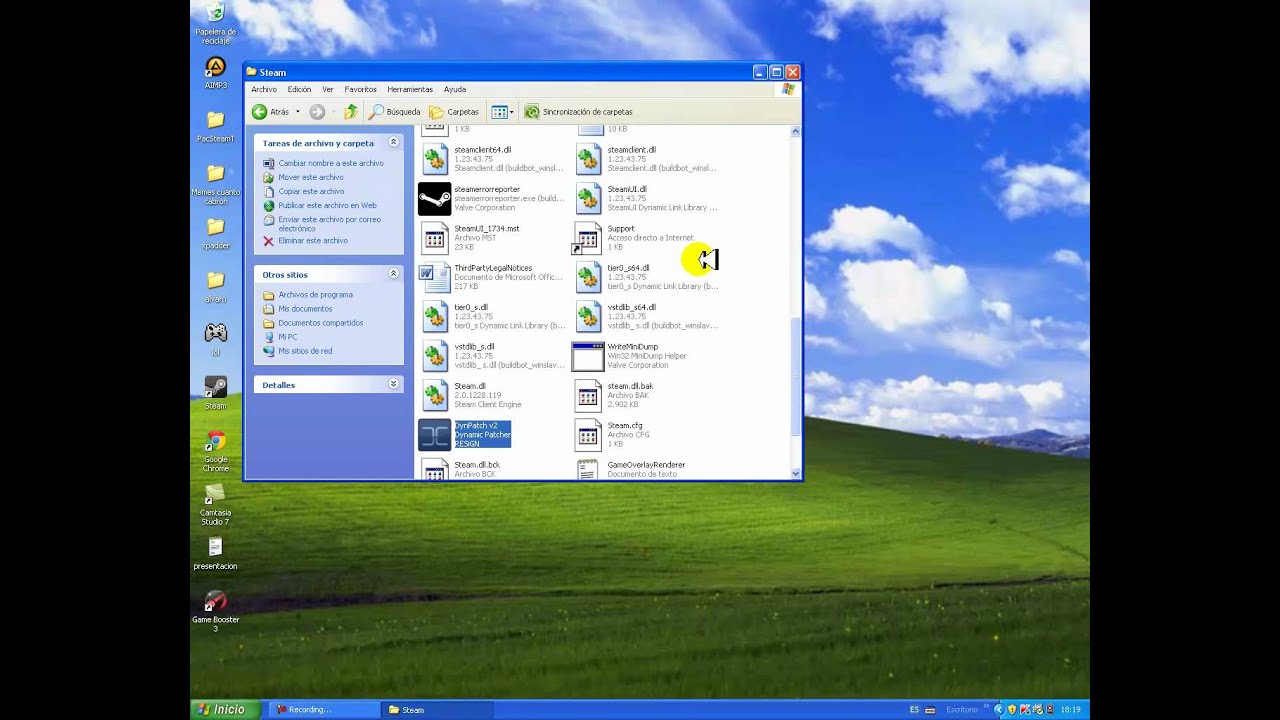
Task: Click scrollbar up arrow in file list
Action: click(x=796, y=131)
